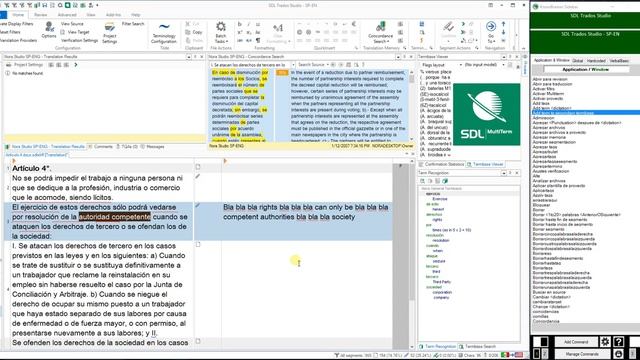Open Quick Access Toolbar customize arrow
This screenshot has height=360, width=640.
[97, 5]
